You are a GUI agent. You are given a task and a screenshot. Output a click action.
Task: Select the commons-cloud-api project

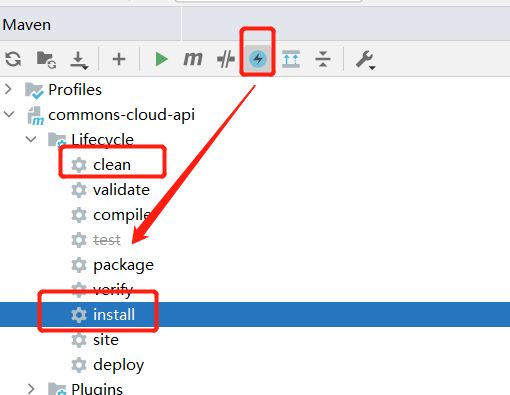pos(121,115)
